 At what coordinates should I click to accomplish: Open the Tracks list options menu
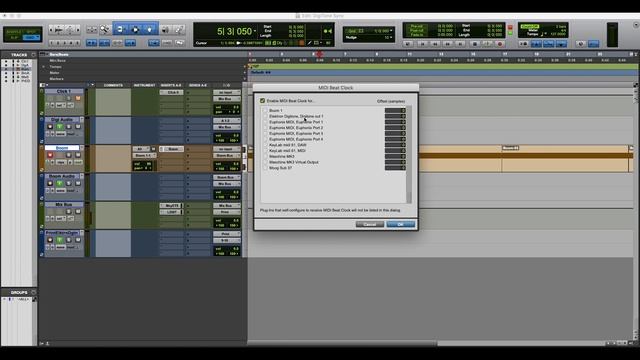pyautogui.click(x=33, y=54)
